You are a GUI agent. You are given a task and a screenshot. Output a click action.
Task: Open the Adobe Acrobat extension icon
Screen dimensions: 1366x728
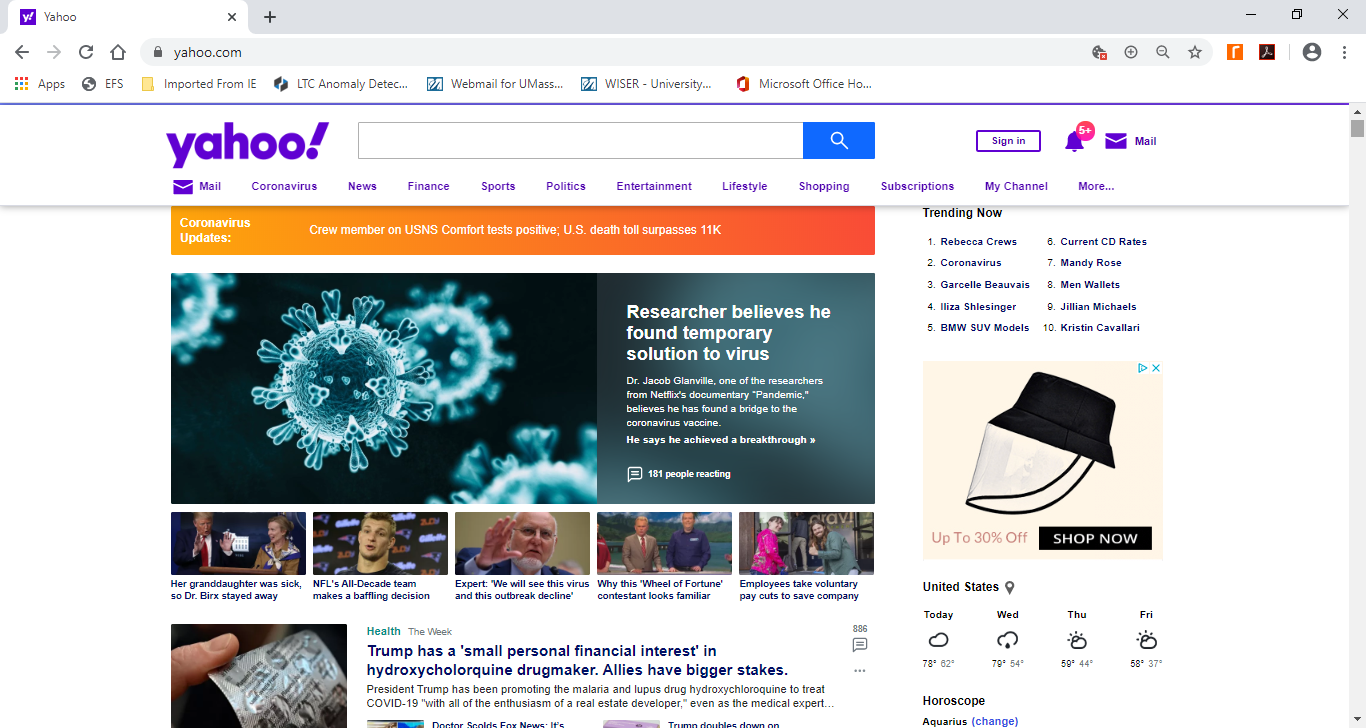point(1267,52)
